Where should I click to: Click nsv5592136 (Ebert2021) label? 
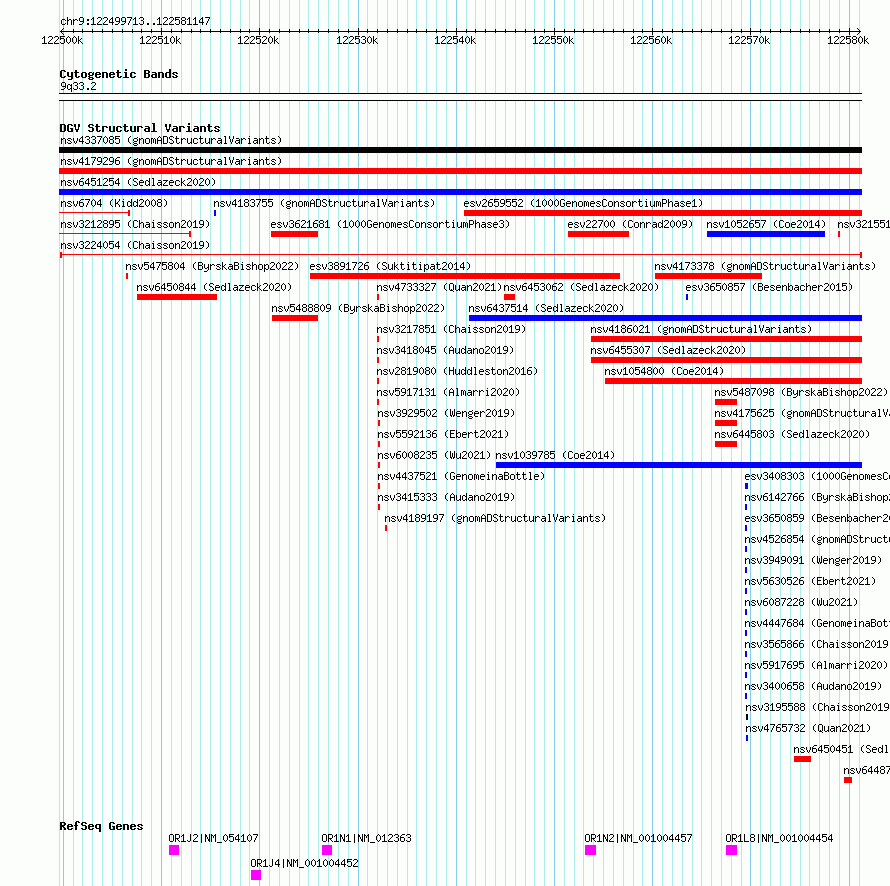point(443,434)
